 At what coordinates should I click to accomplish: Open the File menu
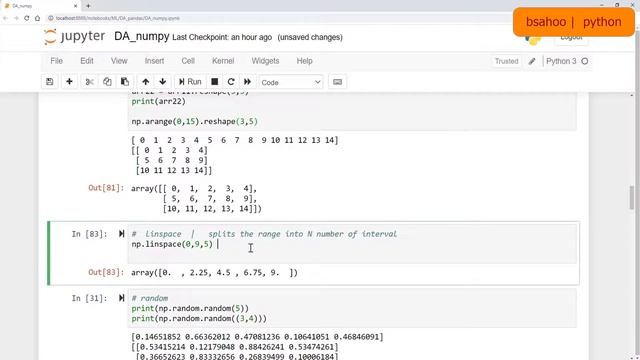(x=56, y=61)
